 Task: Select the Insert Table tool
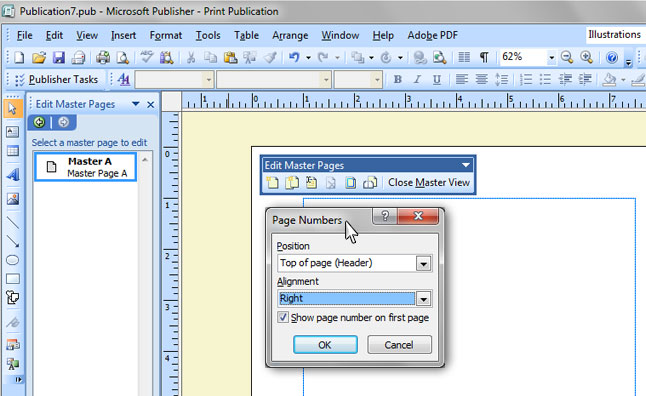coord(13,151)
